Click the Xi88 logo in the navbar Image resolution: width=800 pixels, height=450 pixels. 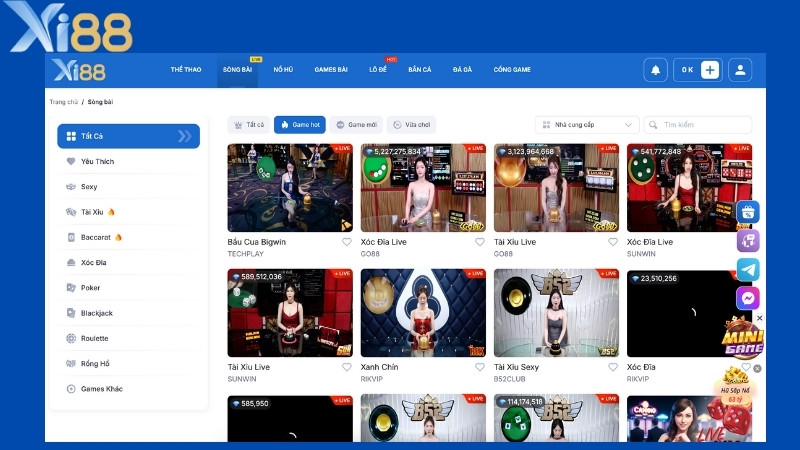pyautogui.click(x=80, y=70)
